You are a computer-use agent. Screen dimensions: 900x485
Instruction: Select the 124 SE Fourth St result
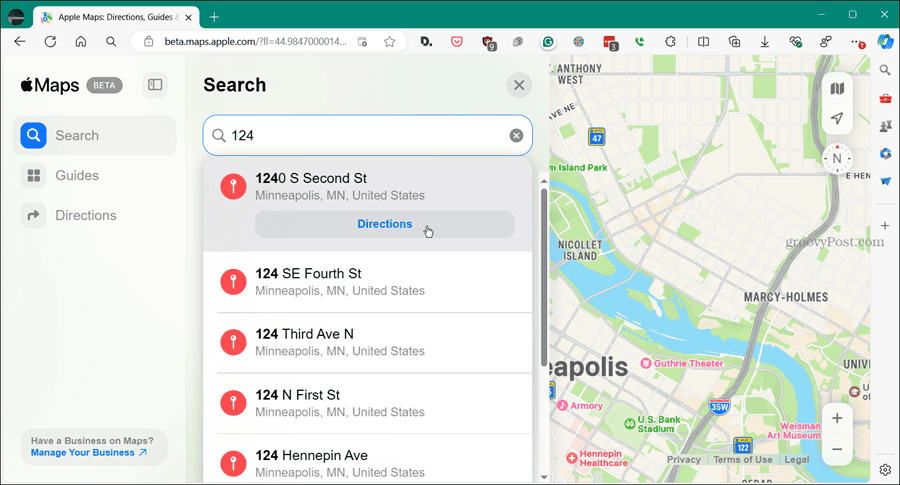[367, 282]
